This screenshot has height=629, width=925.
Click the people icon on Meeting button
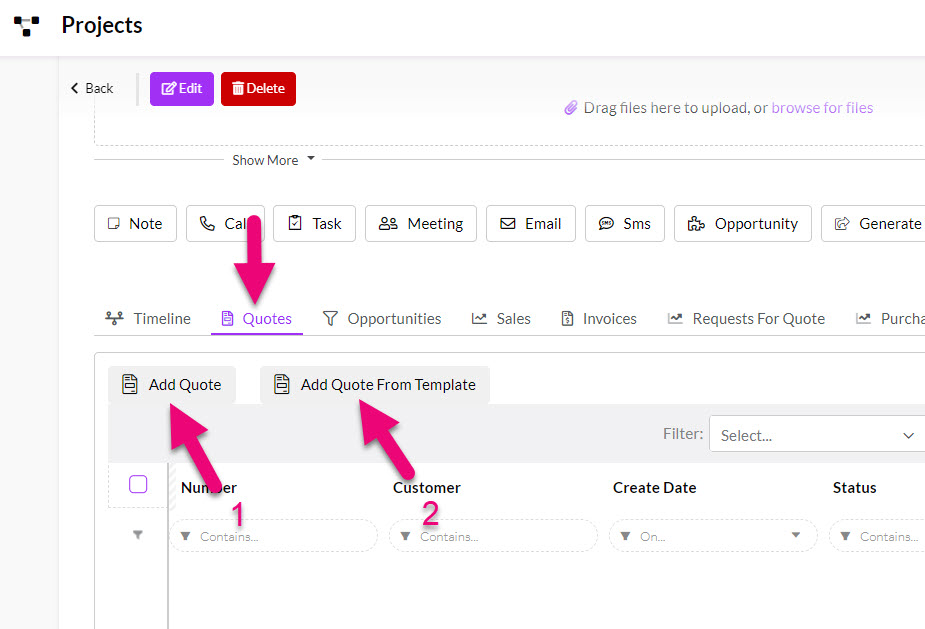point(388,224)
